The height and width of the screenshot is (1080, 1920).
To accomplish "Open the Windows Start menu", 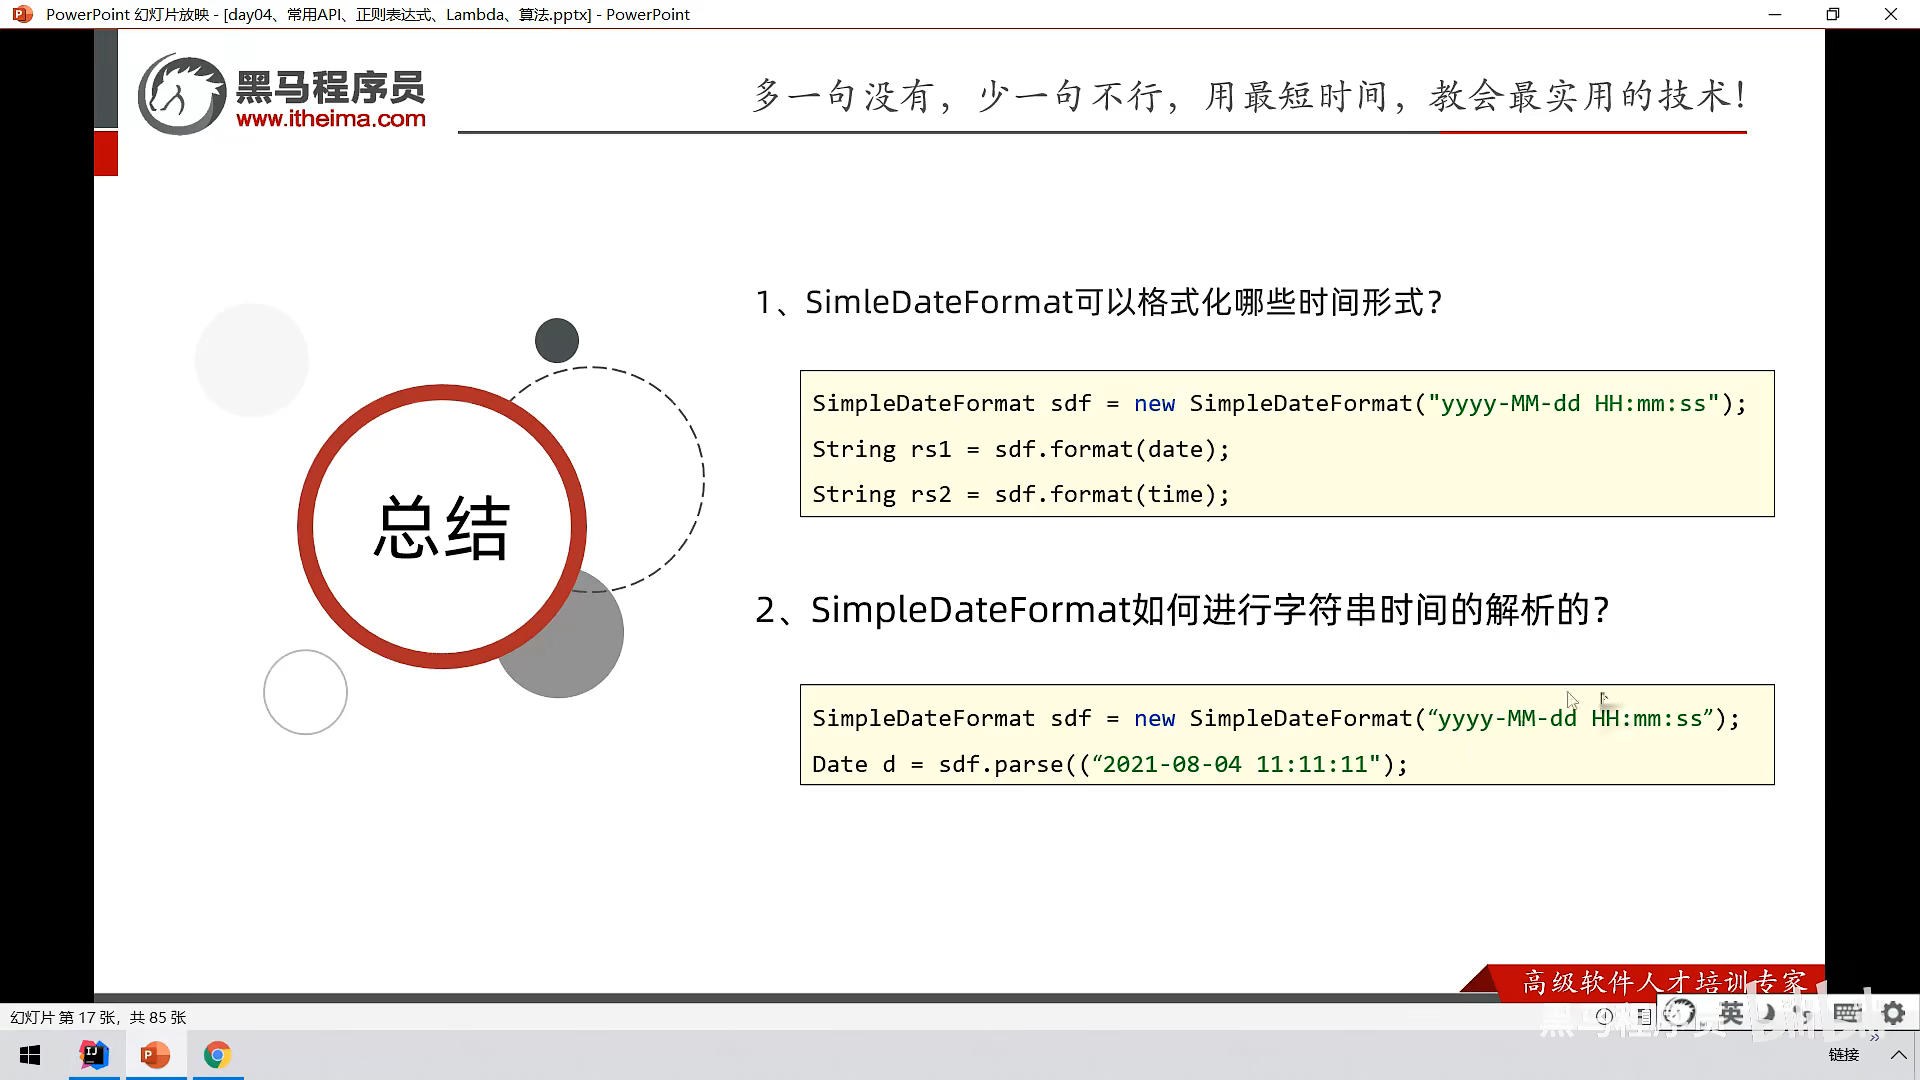I will tap(30, 1055).
